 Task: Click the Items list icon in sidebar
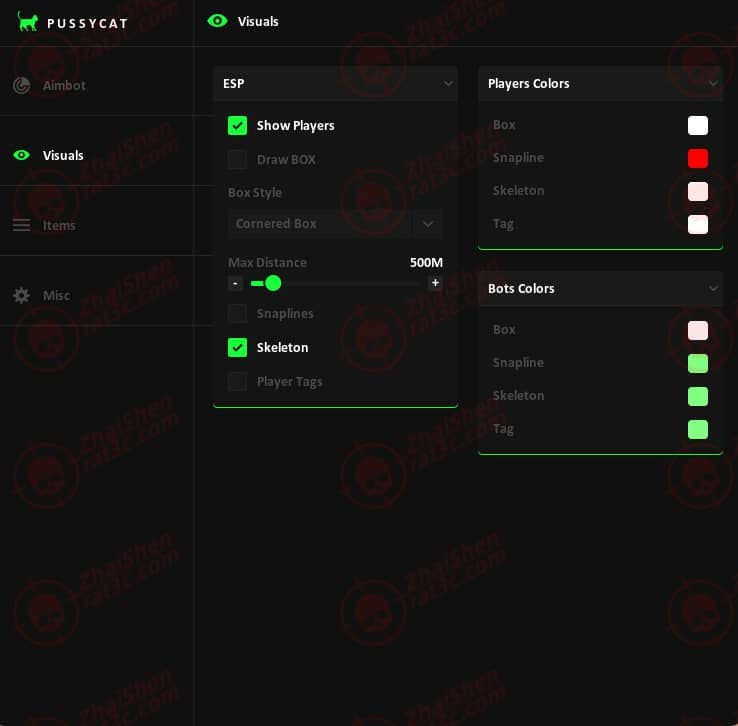[x=21, y=225]
